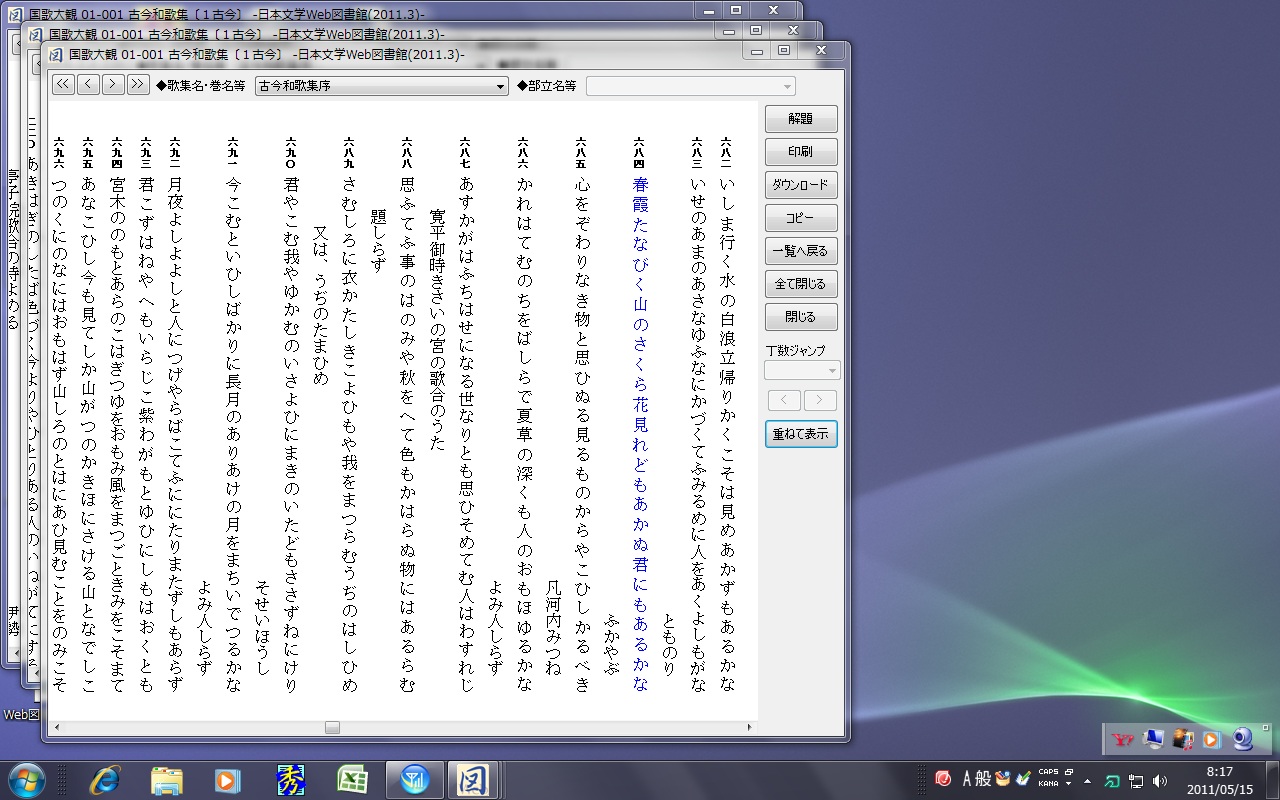Viewport: 1280px width, 800px height.
Task: Click the antenna app taskbar icon
Action: pos(414,780)
